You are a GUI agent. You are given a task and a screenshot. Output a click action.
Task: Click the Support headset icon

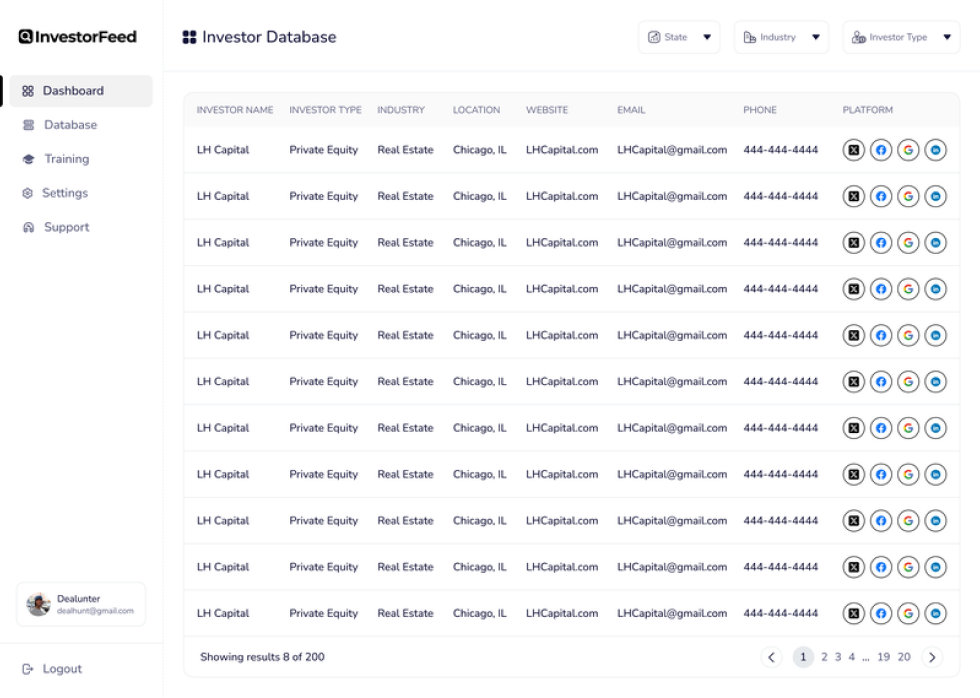pos(28,227)
